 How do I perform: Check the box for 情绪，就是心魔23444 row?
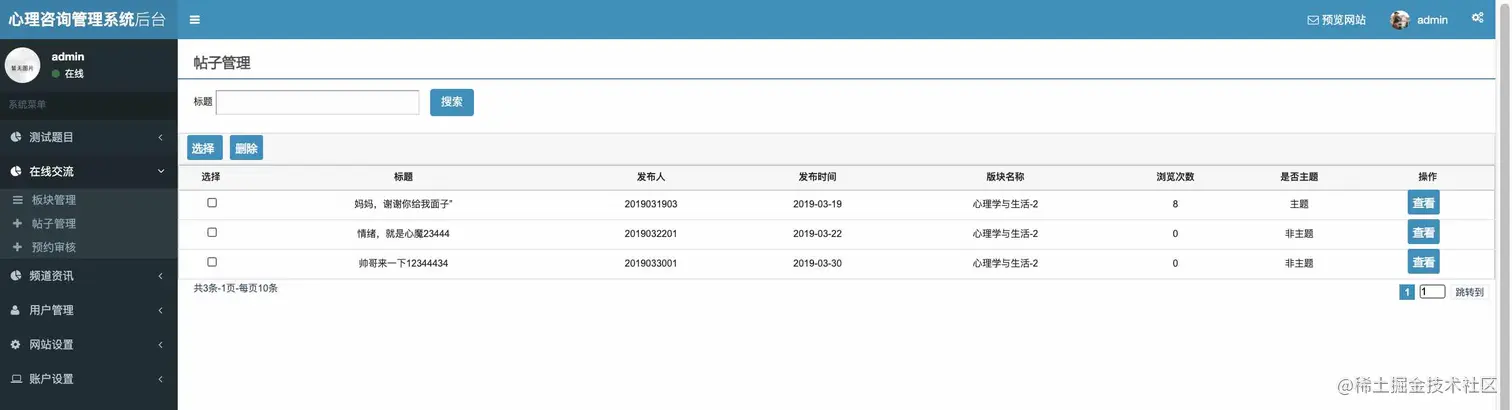211,232
